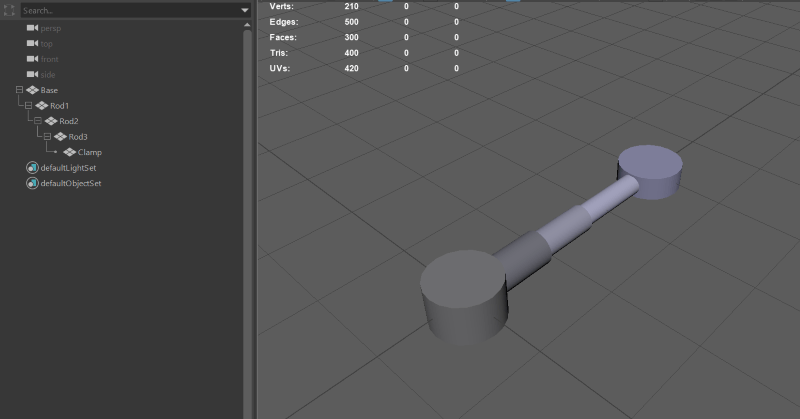Collapse the Rod1 node children
This screenshot has height=419, width=800.
pos(28,106)
